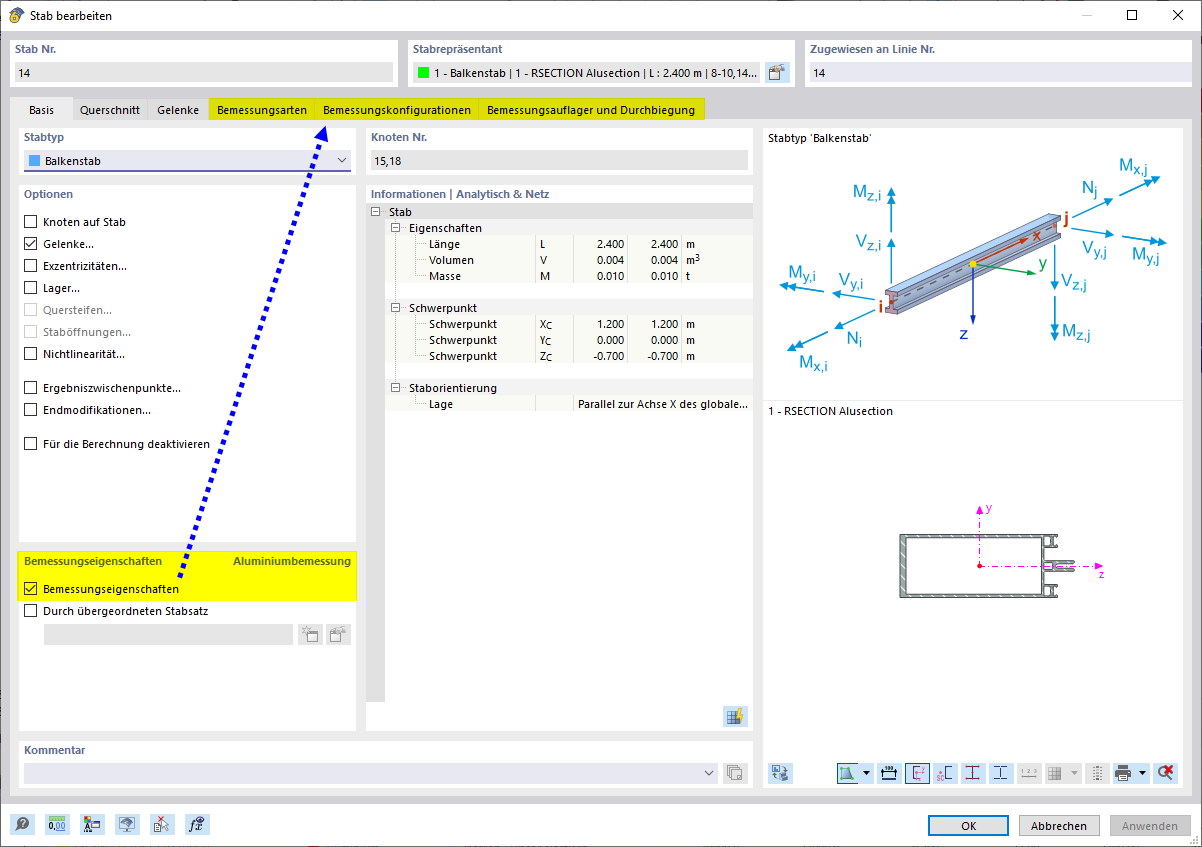This screenshot has width=1202, height=847.
Task: Enable the Lager... checkbox
Action: pyautogui.click(x=31, y=288)
